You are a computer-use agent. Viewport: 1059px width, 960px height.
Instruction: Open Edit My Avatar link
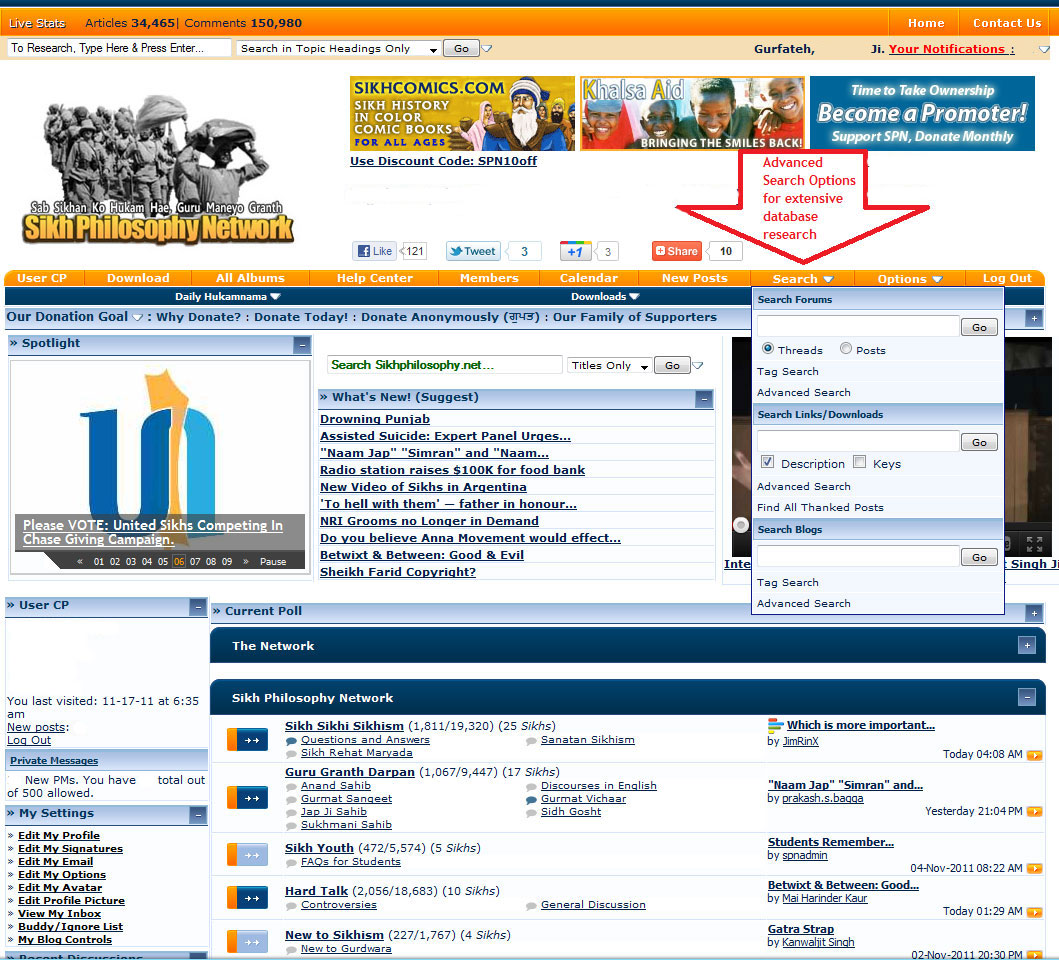pos(60,888)
